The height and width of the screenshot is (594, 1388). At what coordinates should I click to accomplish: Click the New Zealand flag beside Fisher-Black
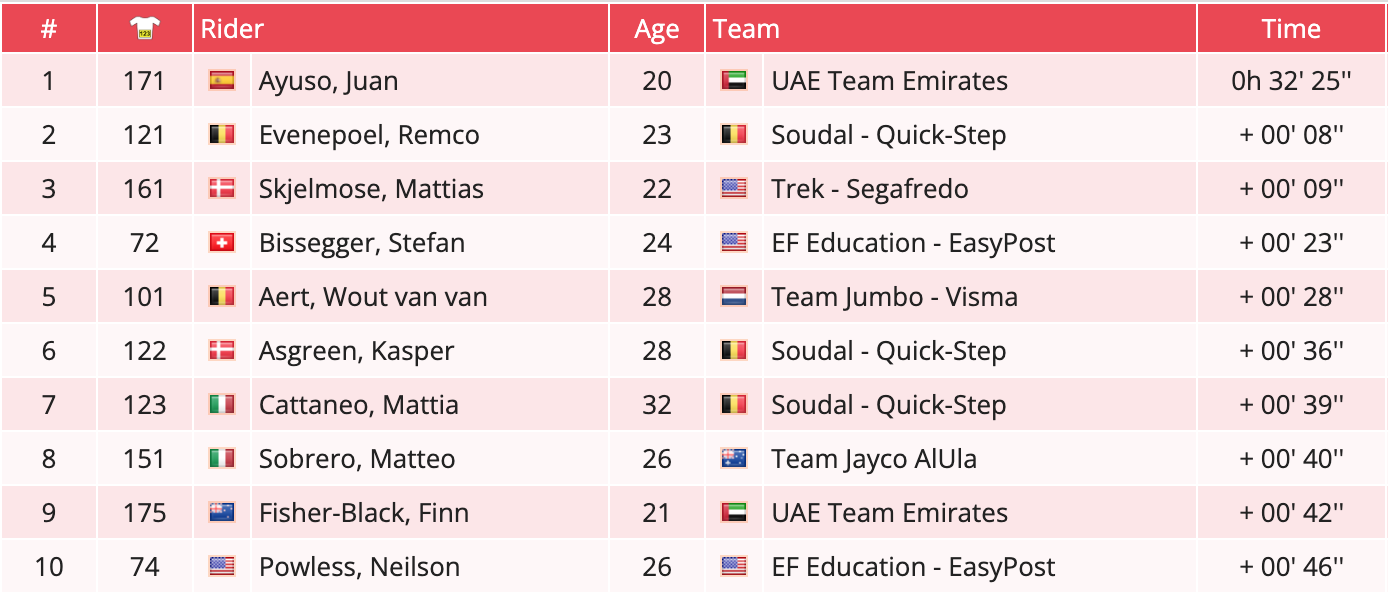click(x=221, y=513)
